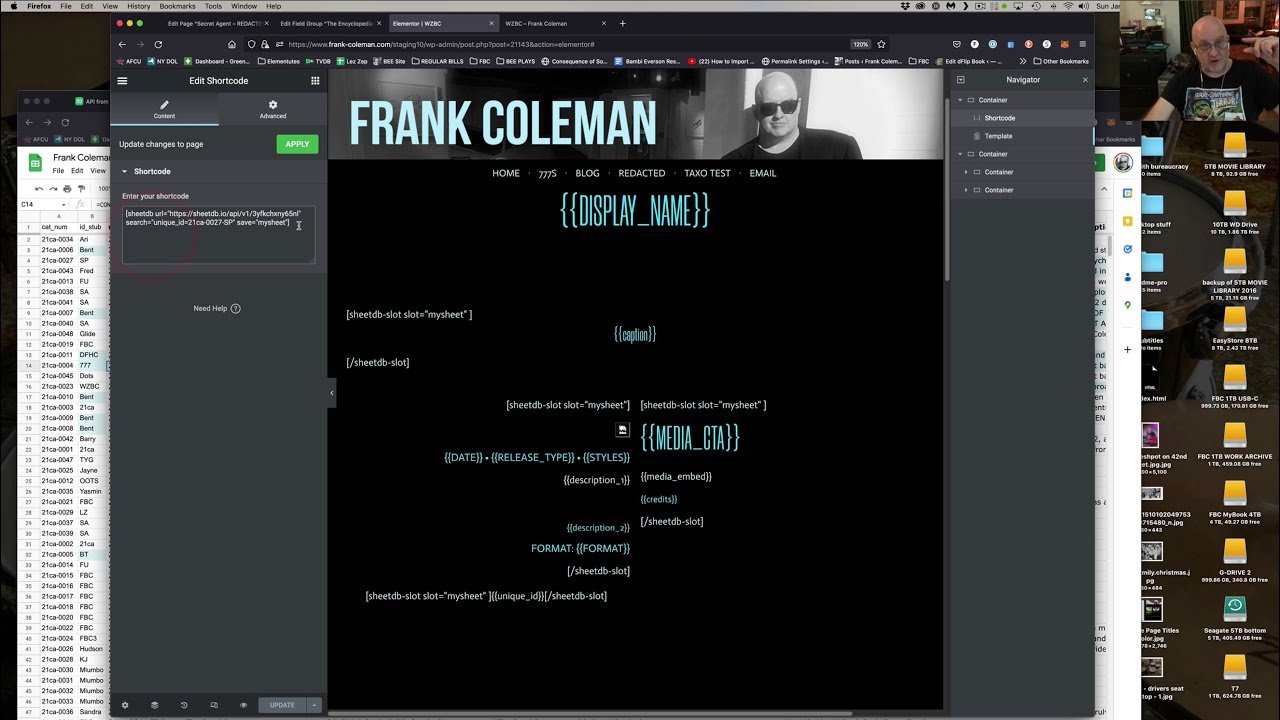The height and width of the screenshot is (720, 1280).
Task: Click the vertical scrollbar of the Elementor canvas
Action: tap(946, 175)
